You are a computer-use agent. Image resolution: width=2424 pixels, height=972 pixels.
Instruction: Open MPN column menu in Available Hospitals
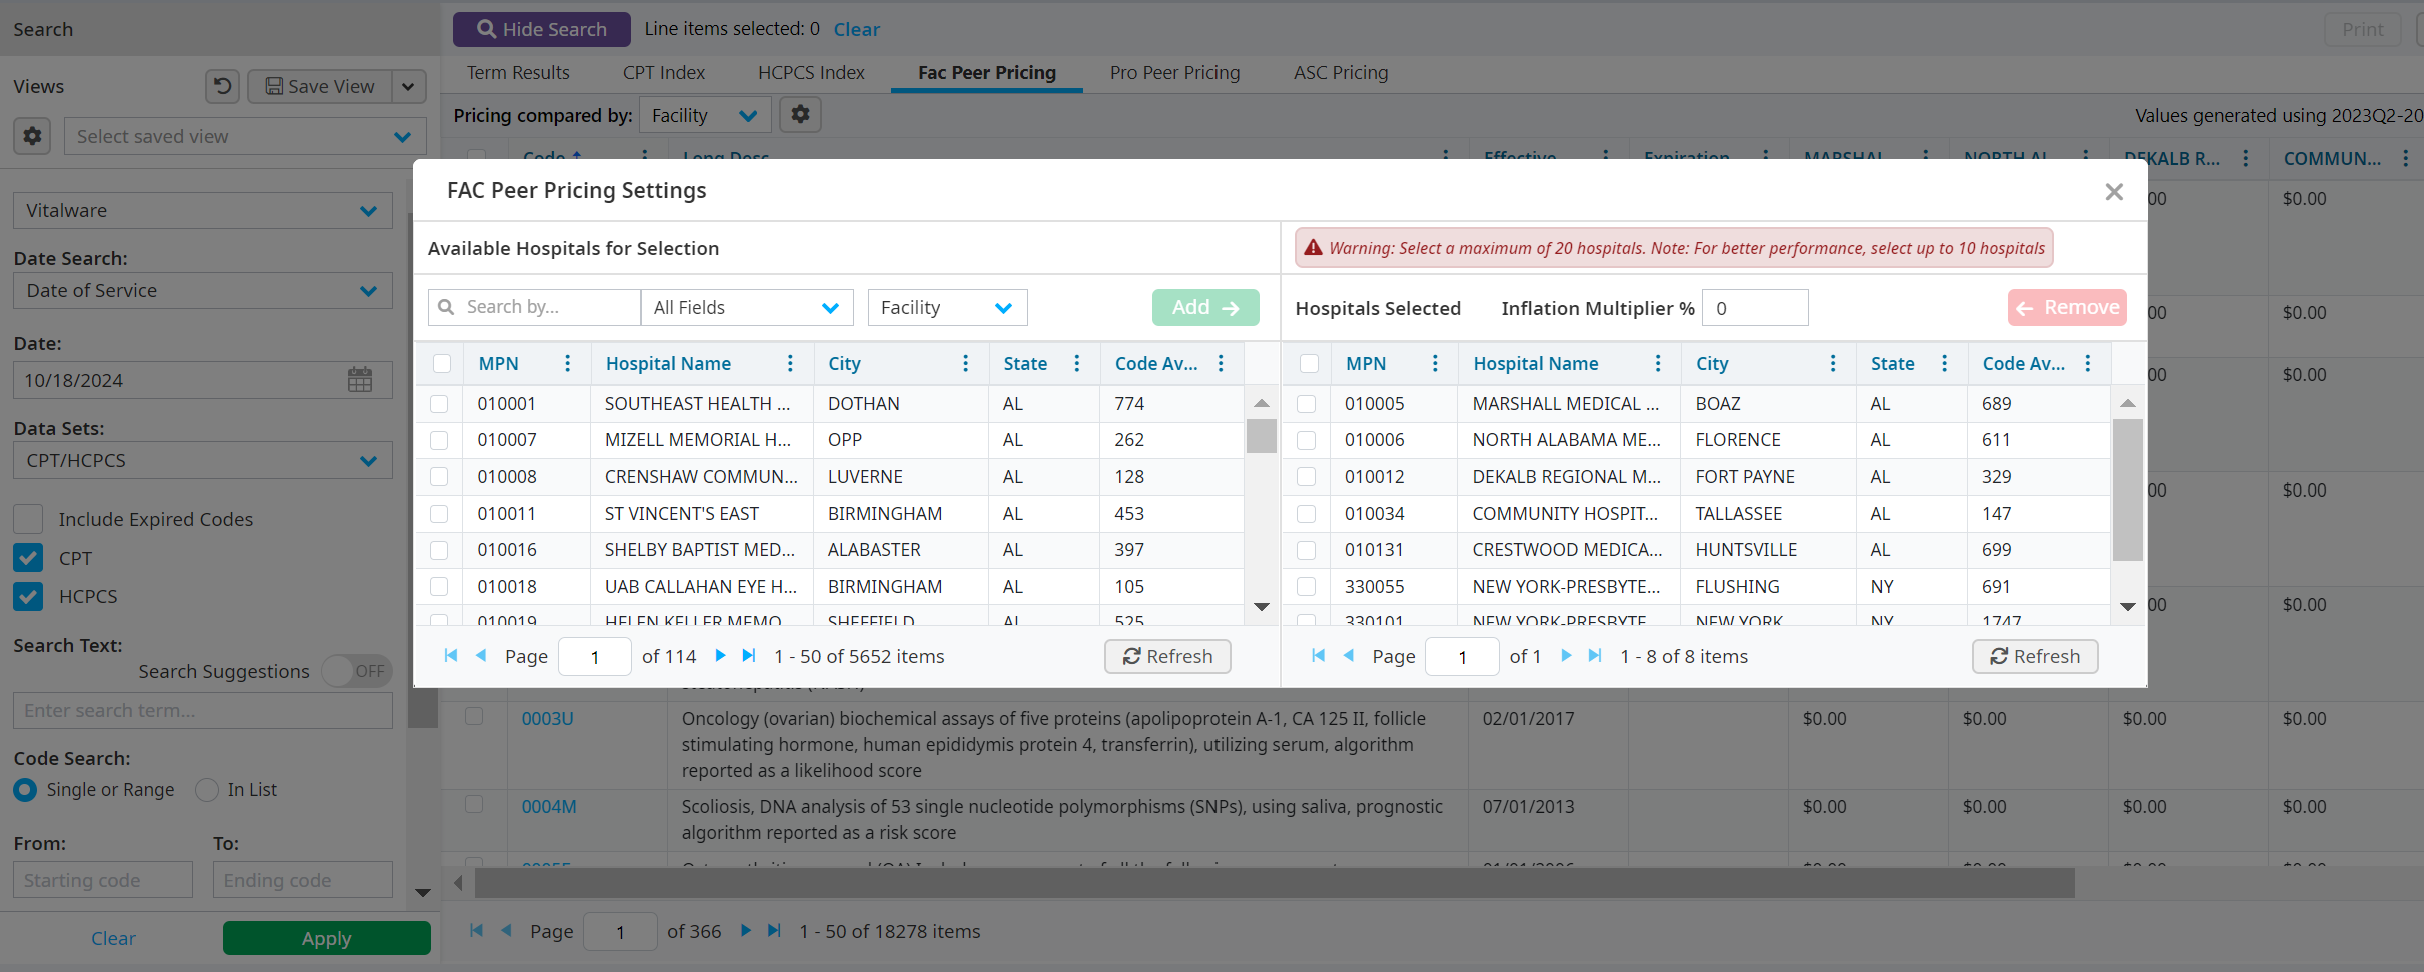point(567,364)
